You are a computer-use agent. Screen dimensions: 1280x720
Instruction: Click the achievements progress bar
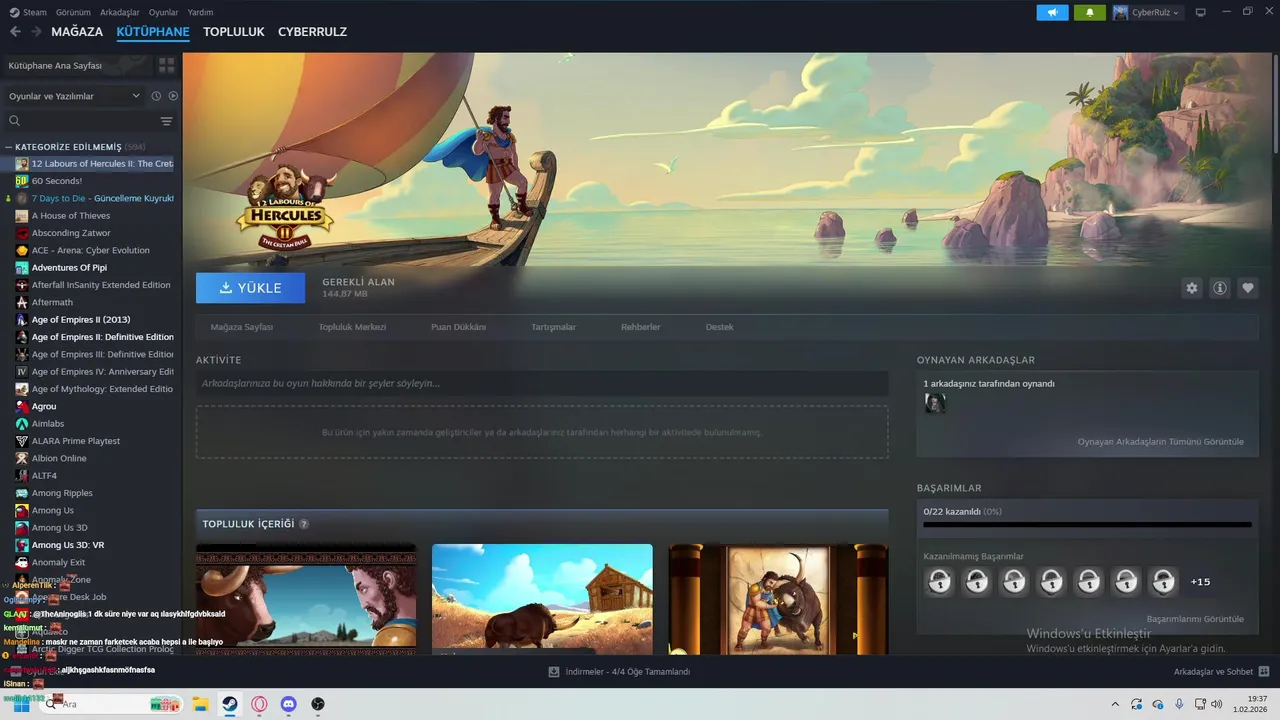coord(1087,524)
